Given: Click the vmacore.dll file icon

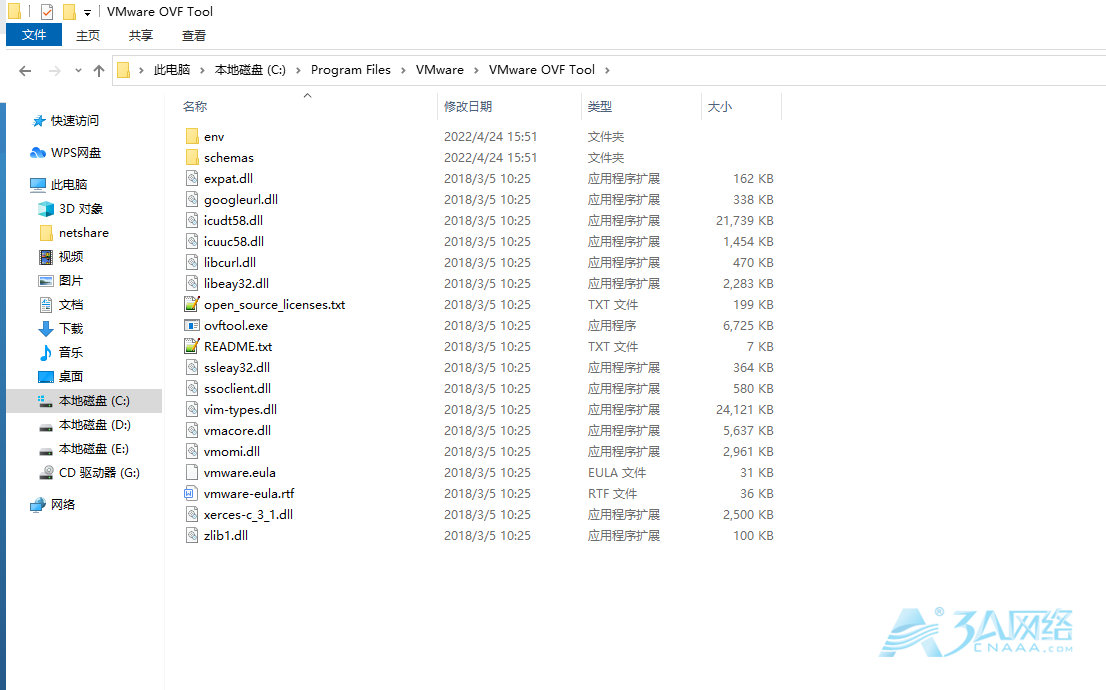Looking at the screenshot, I should click(x=192, y=430).
